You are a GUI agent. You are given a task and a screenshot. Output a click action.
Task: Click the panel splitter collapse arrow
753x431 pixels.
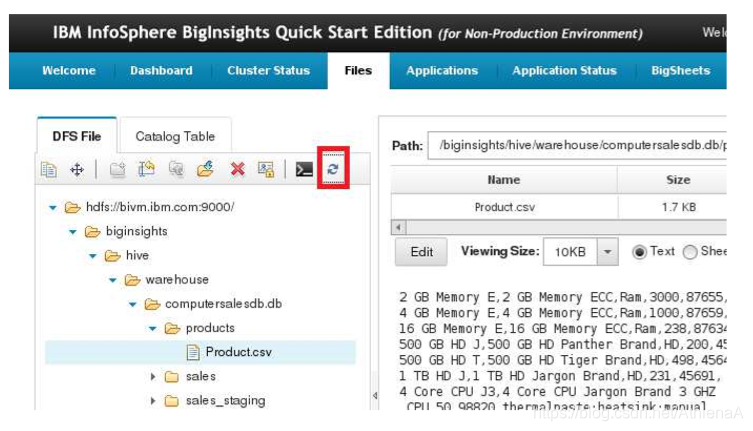click(x=375, y=395)
